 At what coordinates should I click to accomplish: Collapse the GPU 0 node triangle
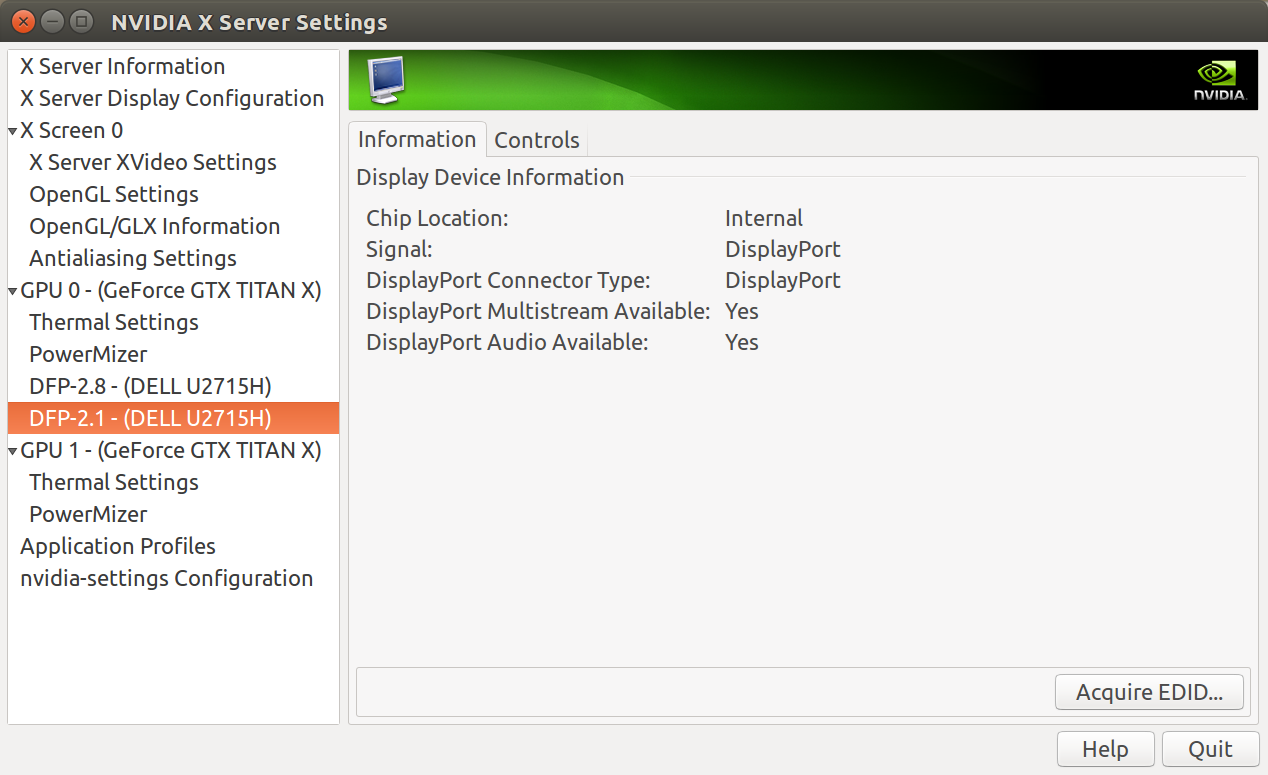(x=13, y=291)
